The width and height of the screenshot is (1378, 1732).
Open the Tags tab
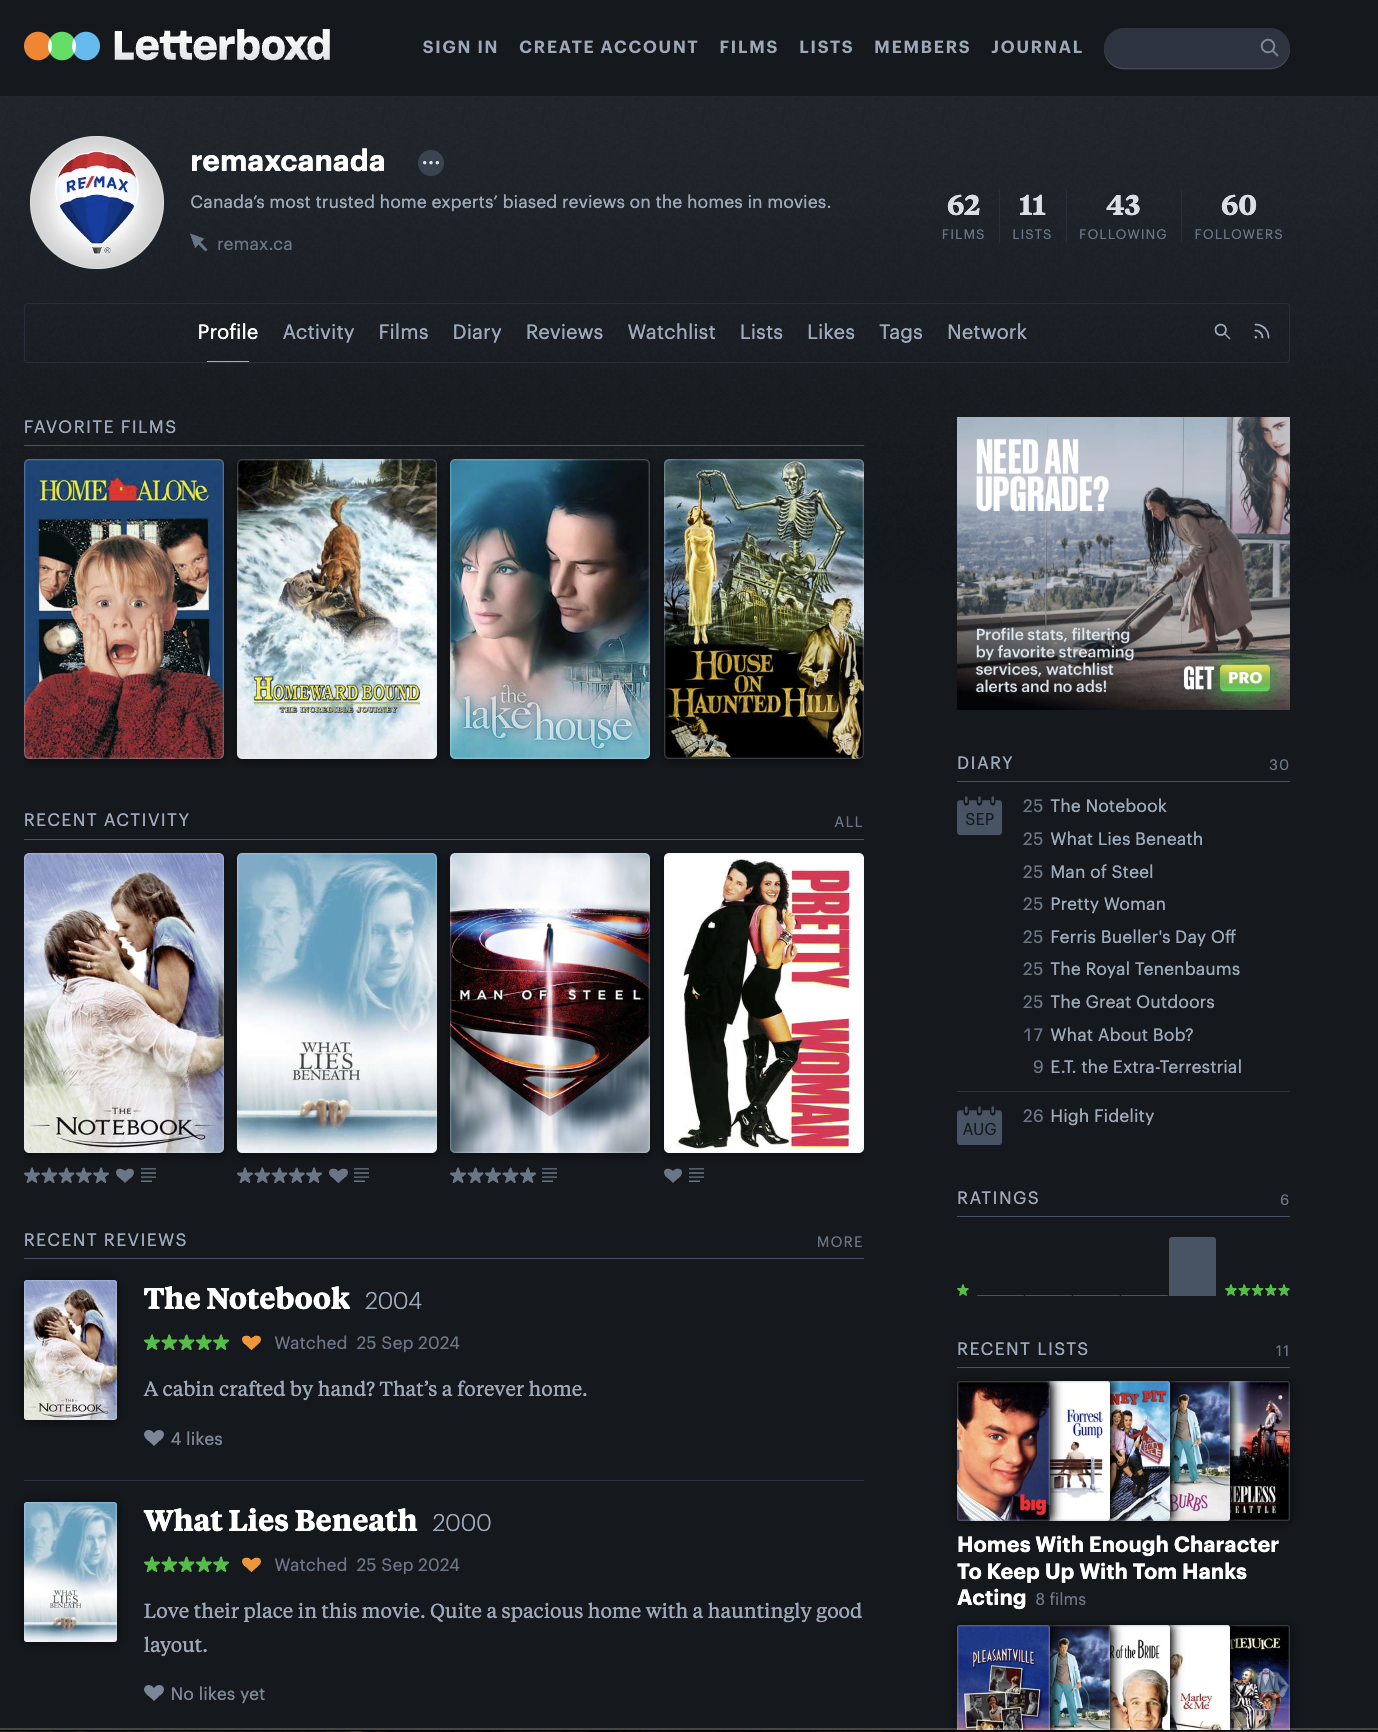[x=900, y=332]
